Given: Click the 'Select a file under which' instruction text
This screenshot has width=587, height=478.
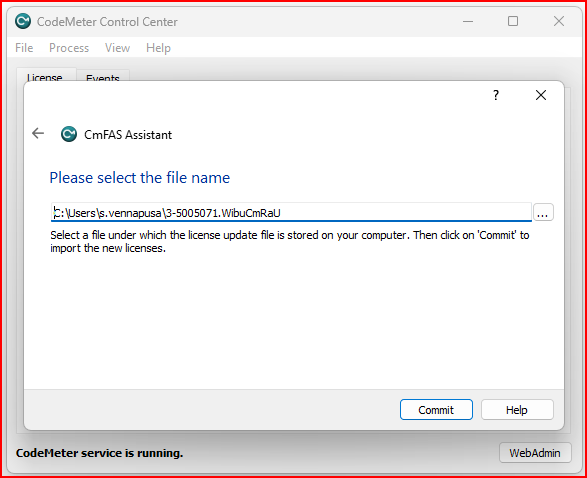Looking at the screenshot, I should pyautogui.click(x=289, y=241).
